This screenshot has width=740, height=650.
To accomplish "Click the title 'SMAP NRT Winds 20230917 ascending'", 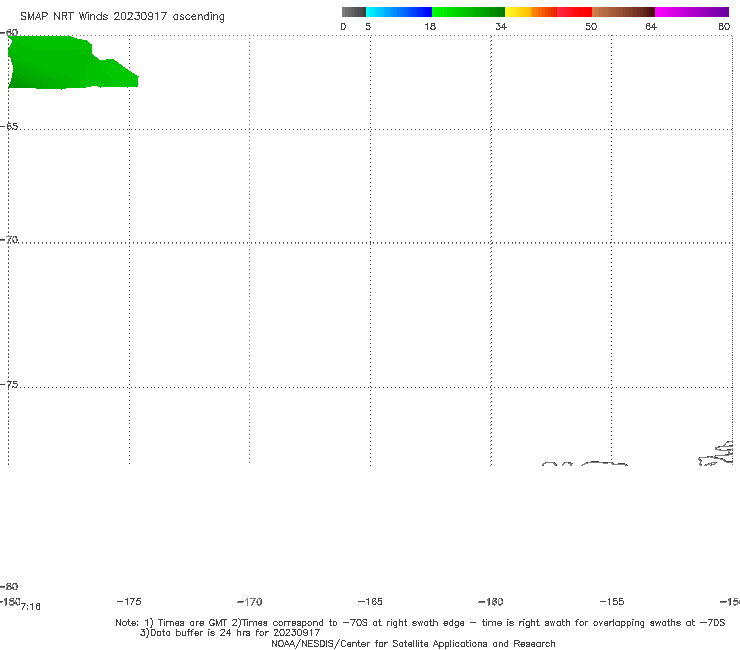I will point(122,16).
